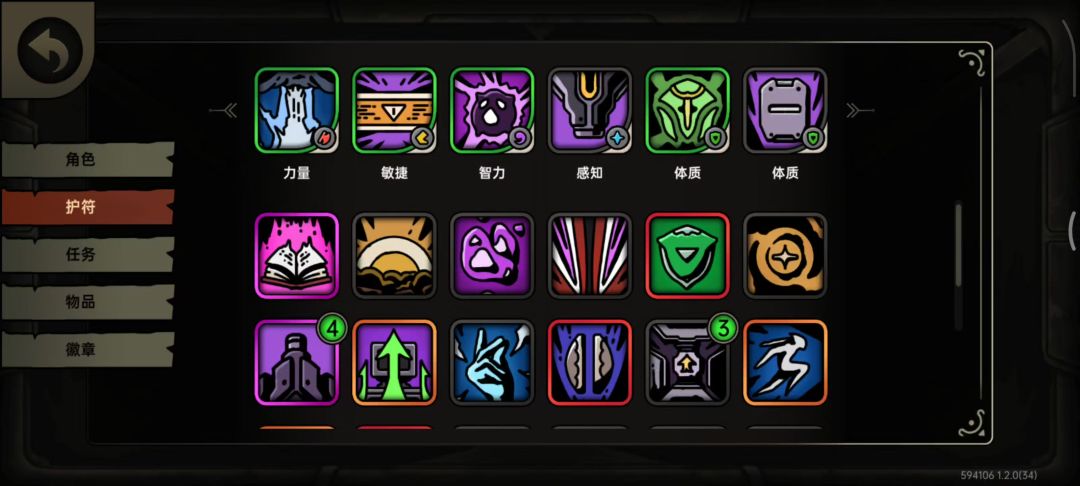1080x486 pixels.
Task: Choose the blue snapping hand talisman
Action: click(492, 362)
